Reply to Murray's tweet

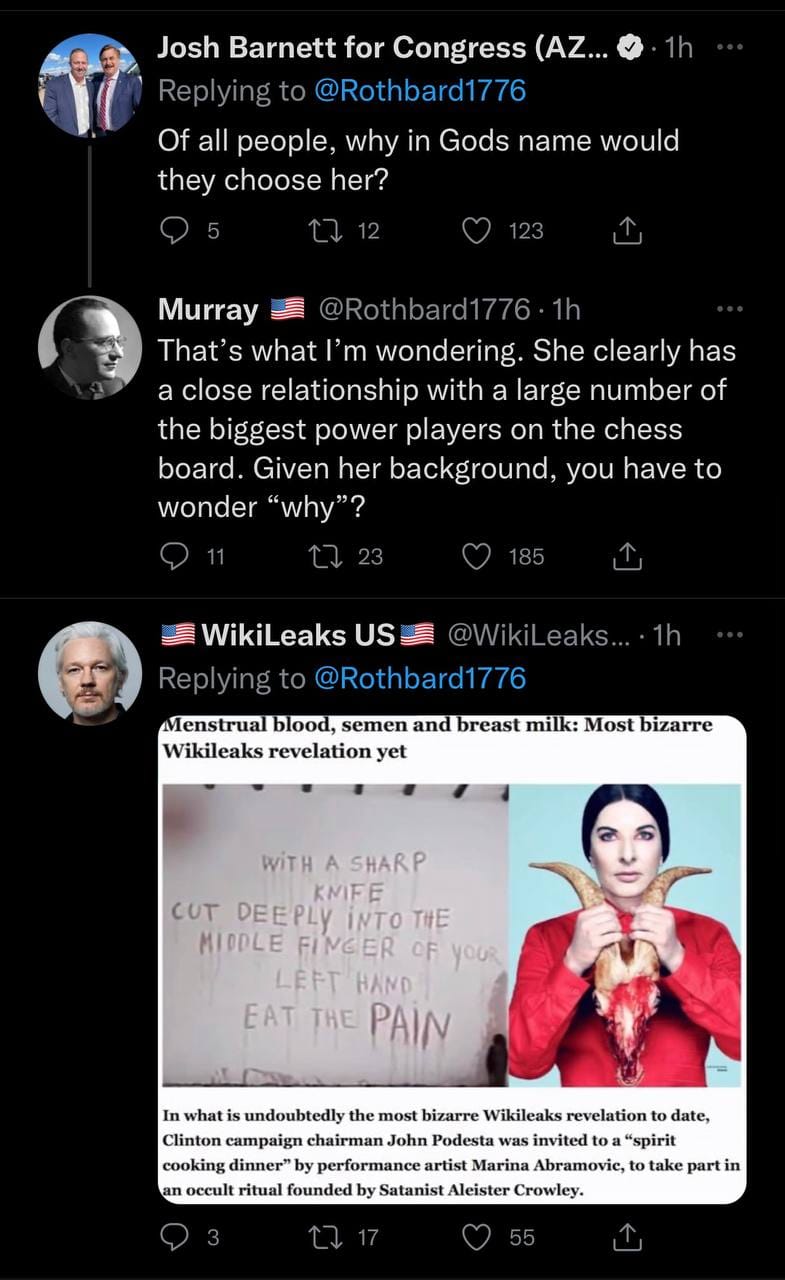[x=174, y=556]
